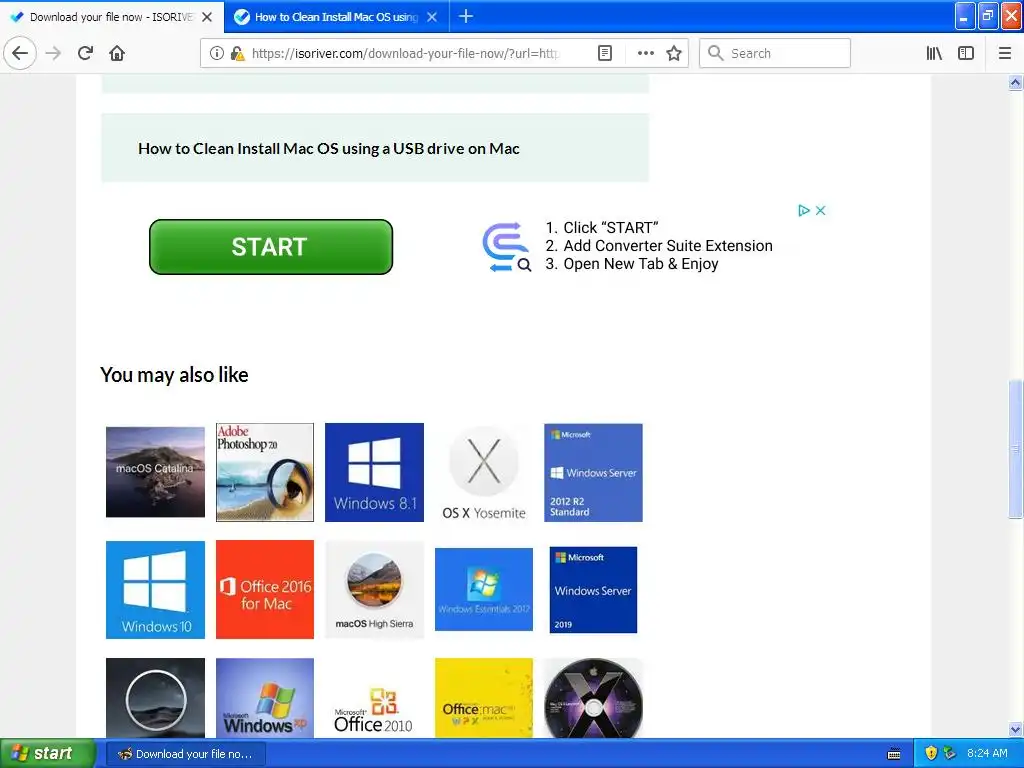Select 'Download your file no...' taskbar button
Image resolution: width=1024 pixels, height=768 pixels.
(186, 754)
